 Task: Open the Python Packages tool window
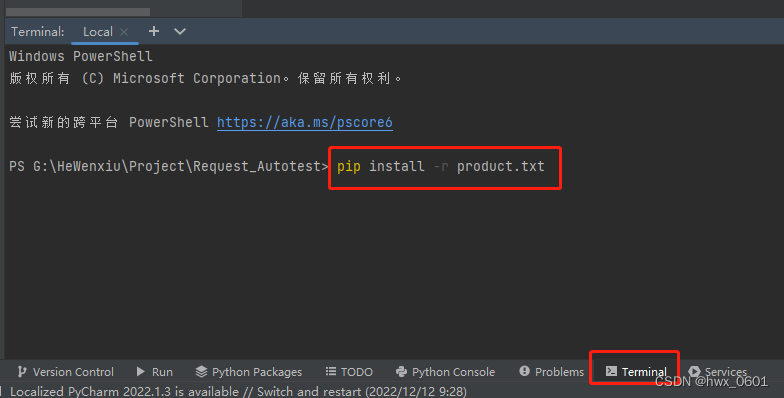(x=248, y=372)
